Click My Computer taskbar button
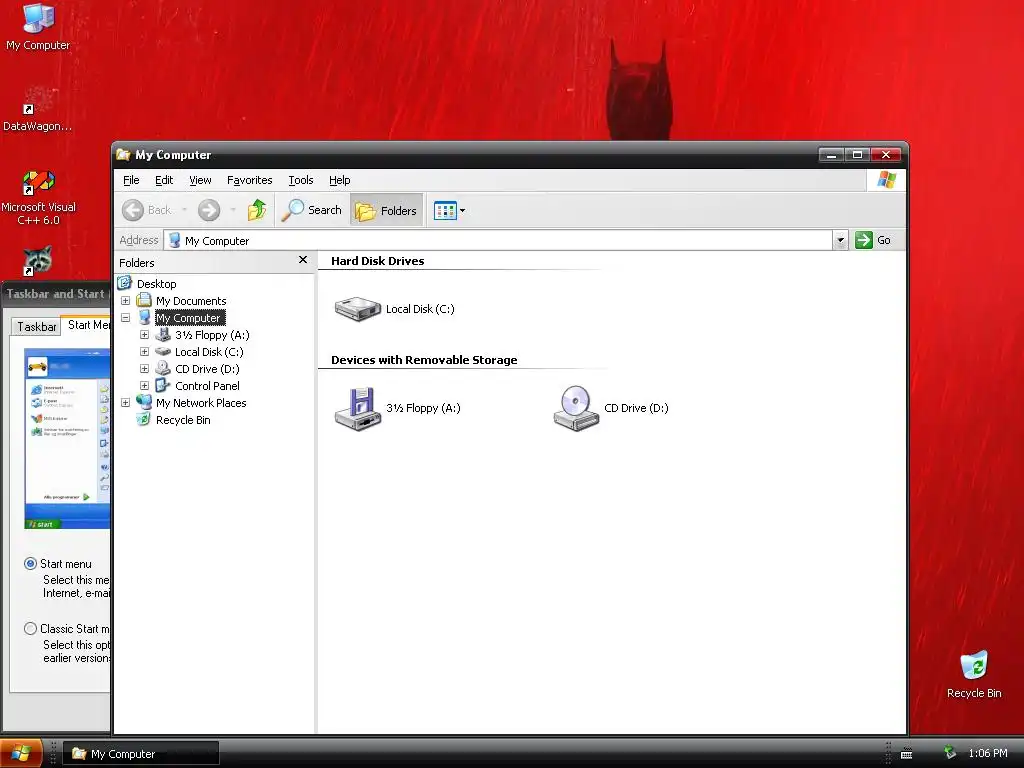Image resolution: width=1024 pixels, height=768 pixels. (141, 754)
